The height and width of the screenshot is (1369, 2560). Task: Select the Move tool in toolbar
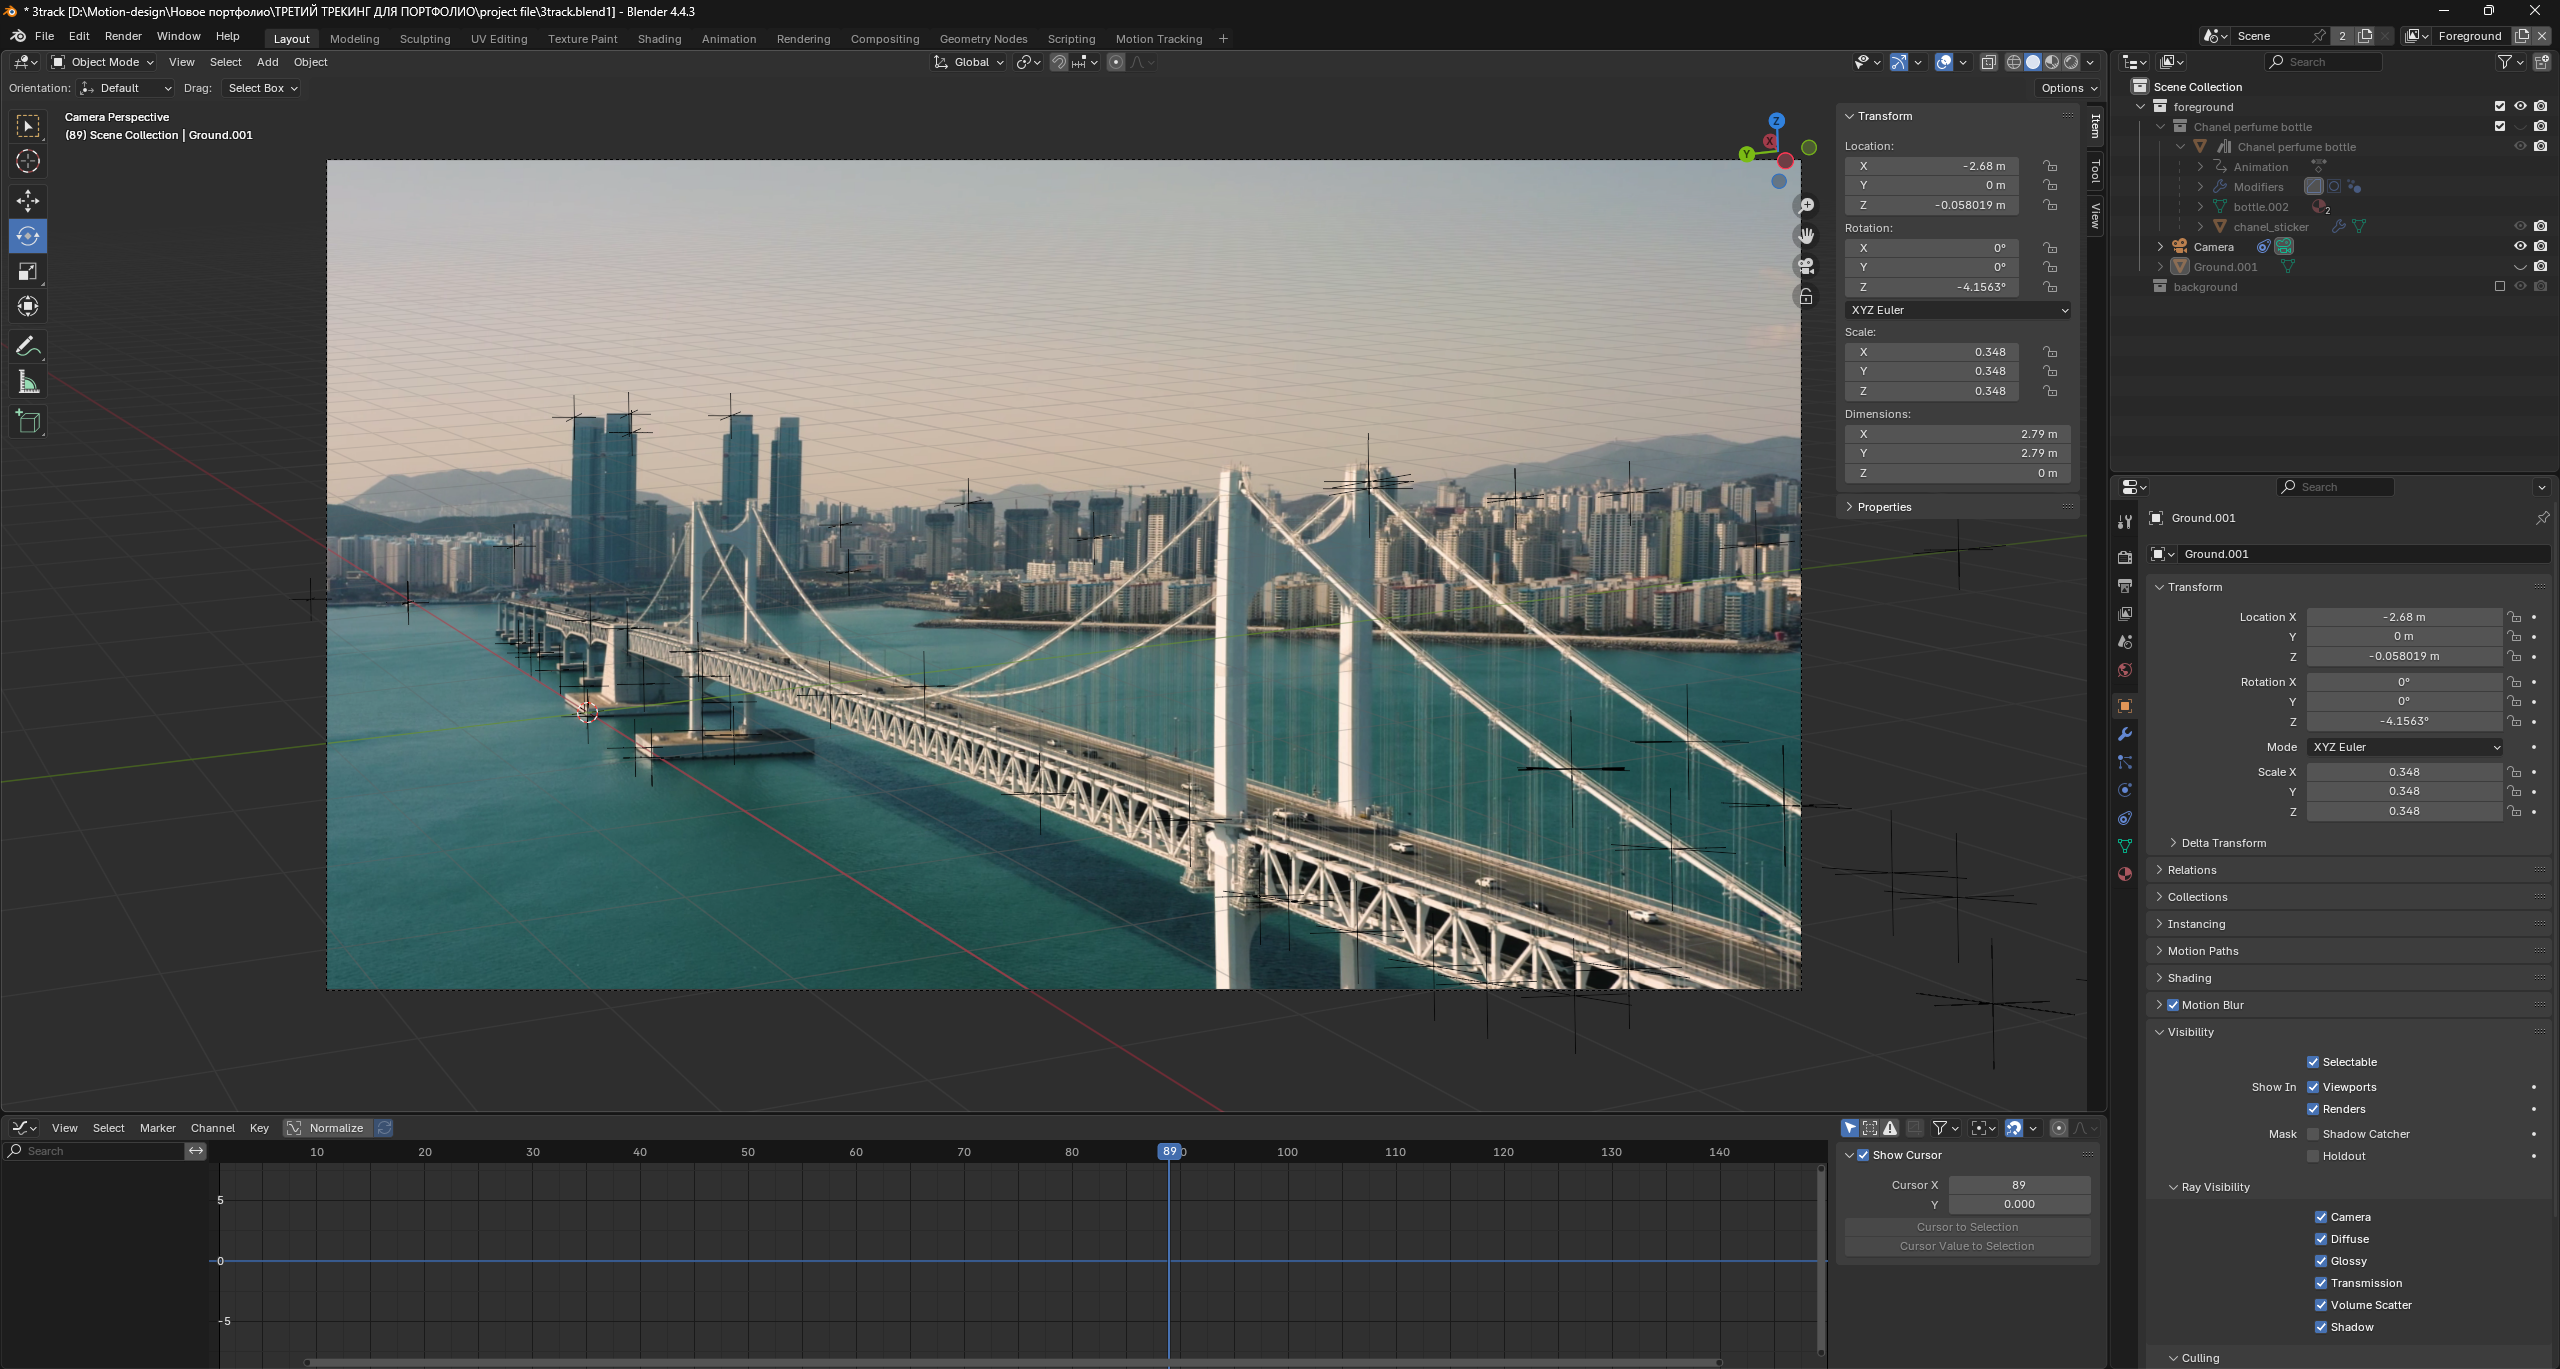click(x=28, y=201)
